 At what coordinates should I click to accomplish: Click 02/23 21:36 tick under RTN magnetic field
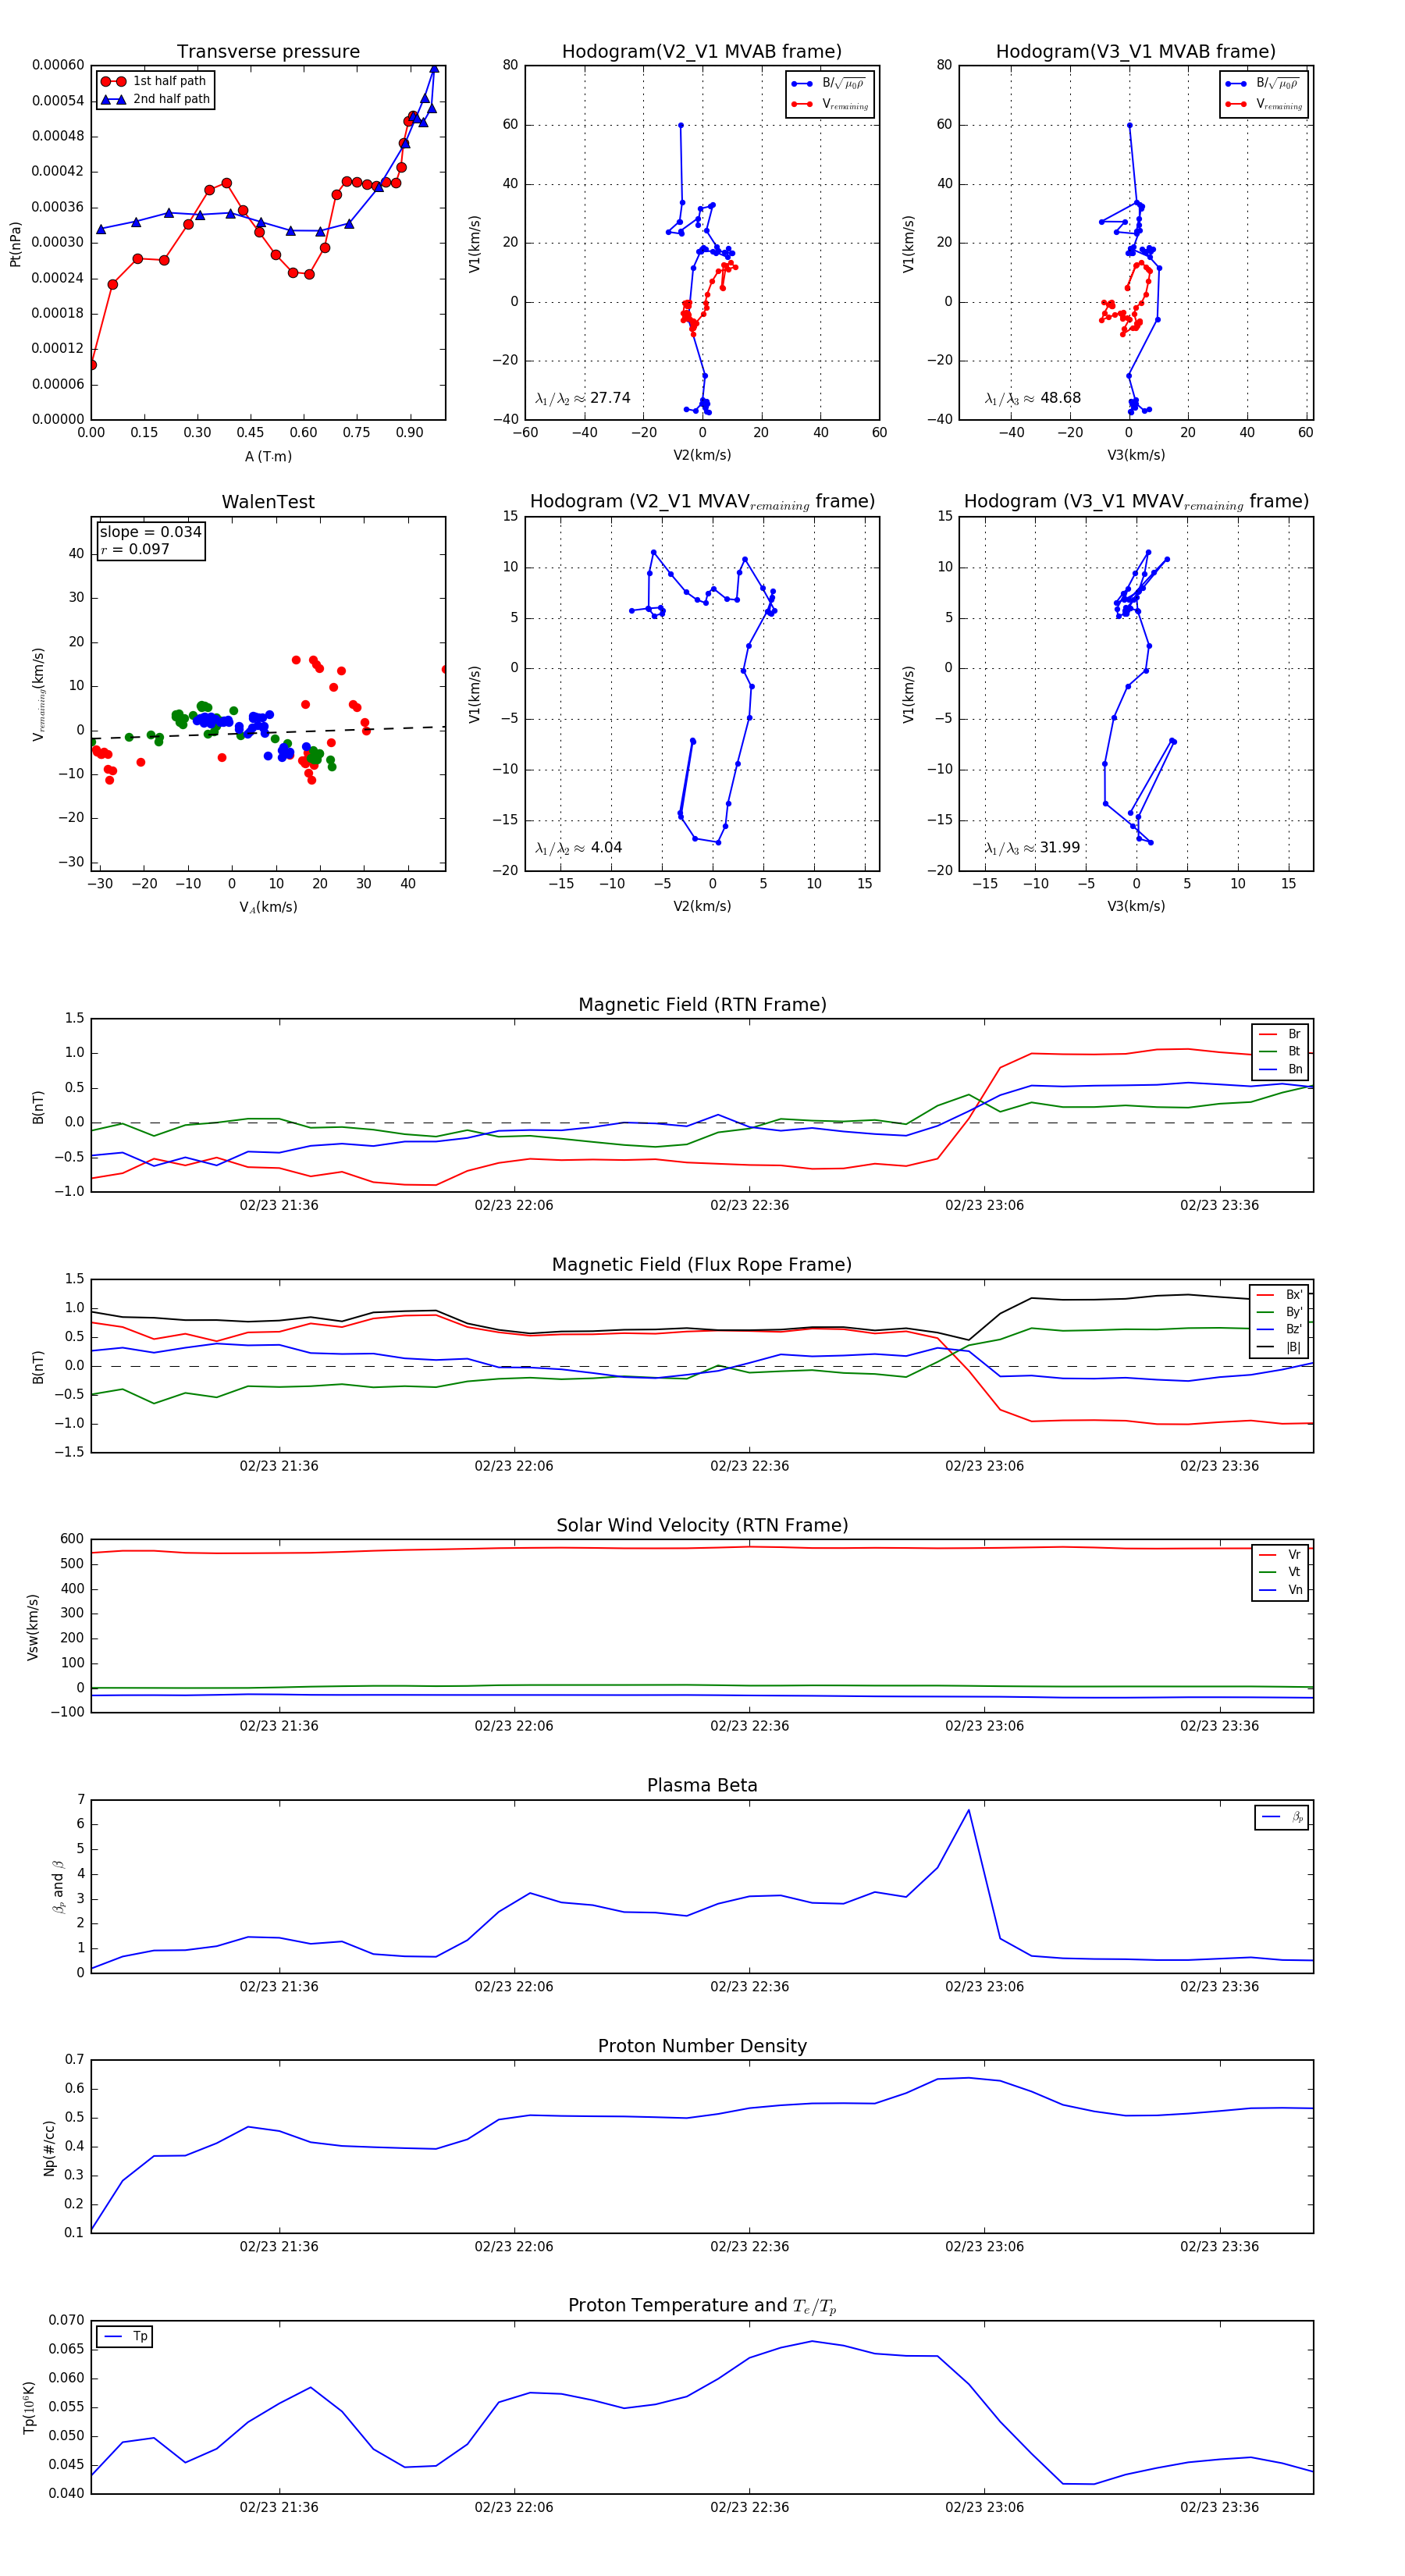[279, 1205]
